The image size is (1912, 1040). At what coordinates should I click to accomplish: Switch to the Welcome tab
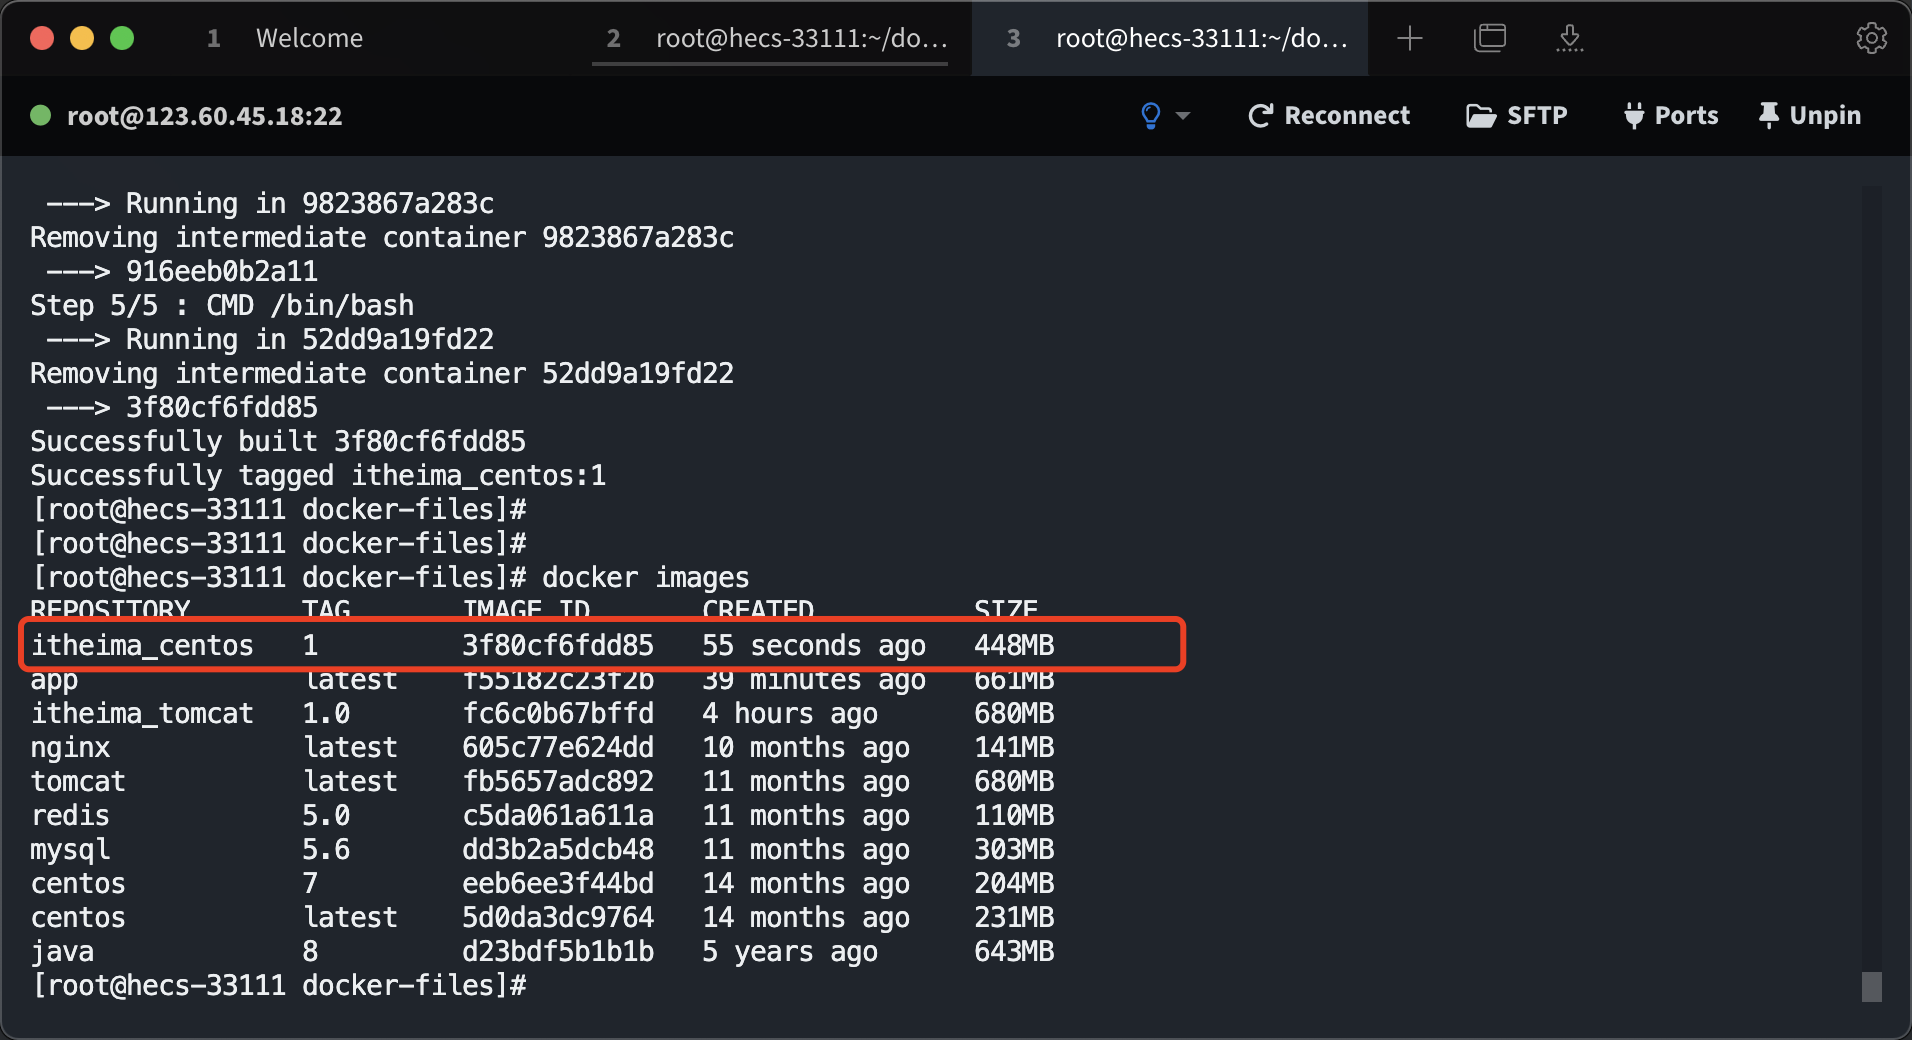(309, 38)
